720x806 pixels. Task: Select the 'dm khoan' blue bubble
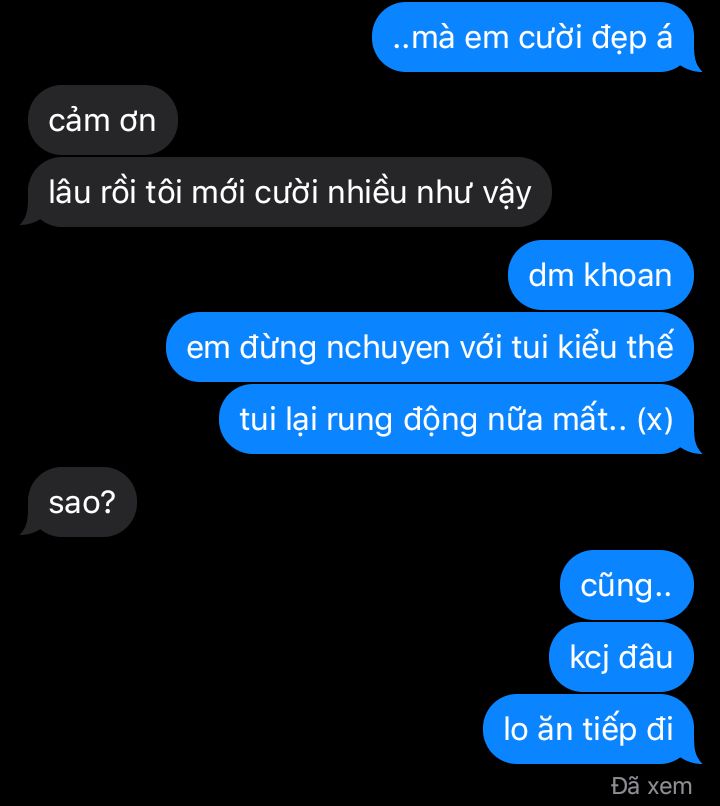click(x=601, y=275)
